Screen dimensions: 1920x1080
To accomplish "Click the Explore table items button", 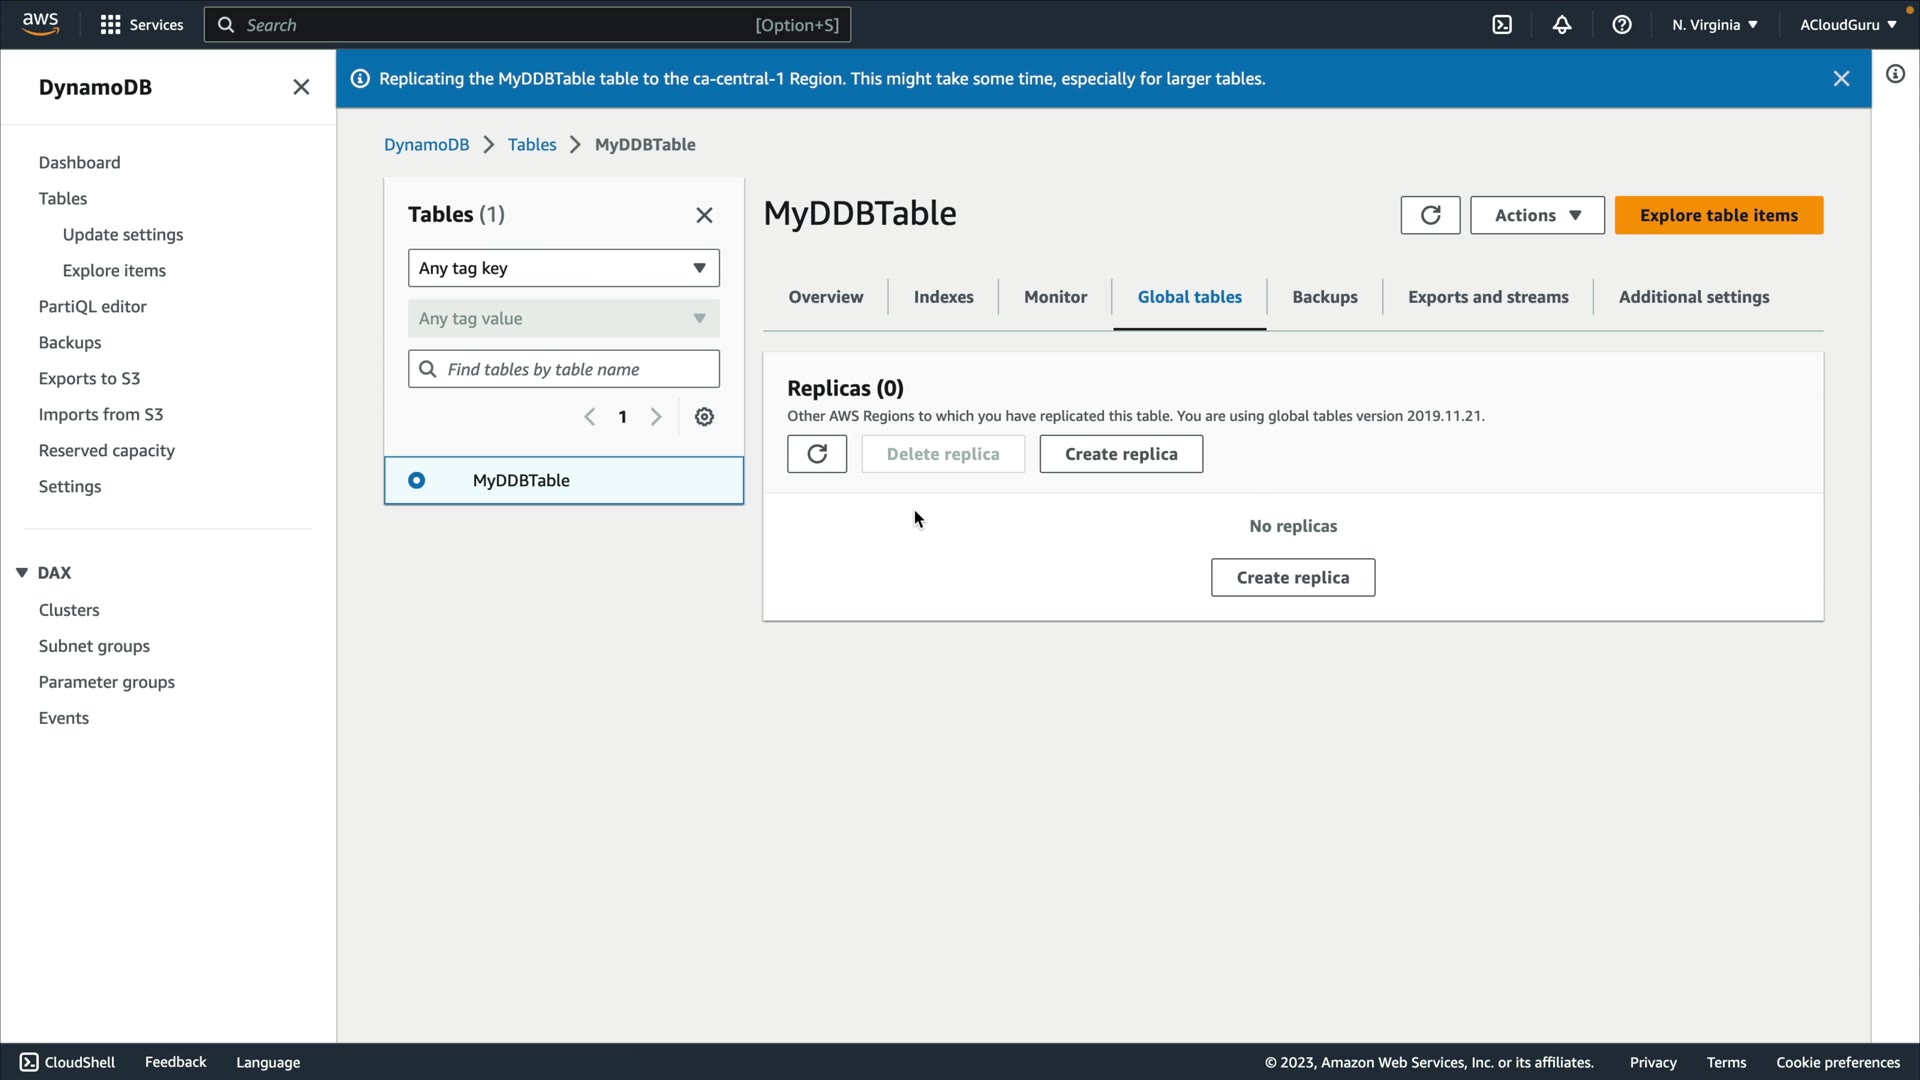I will click(1718, 215).
